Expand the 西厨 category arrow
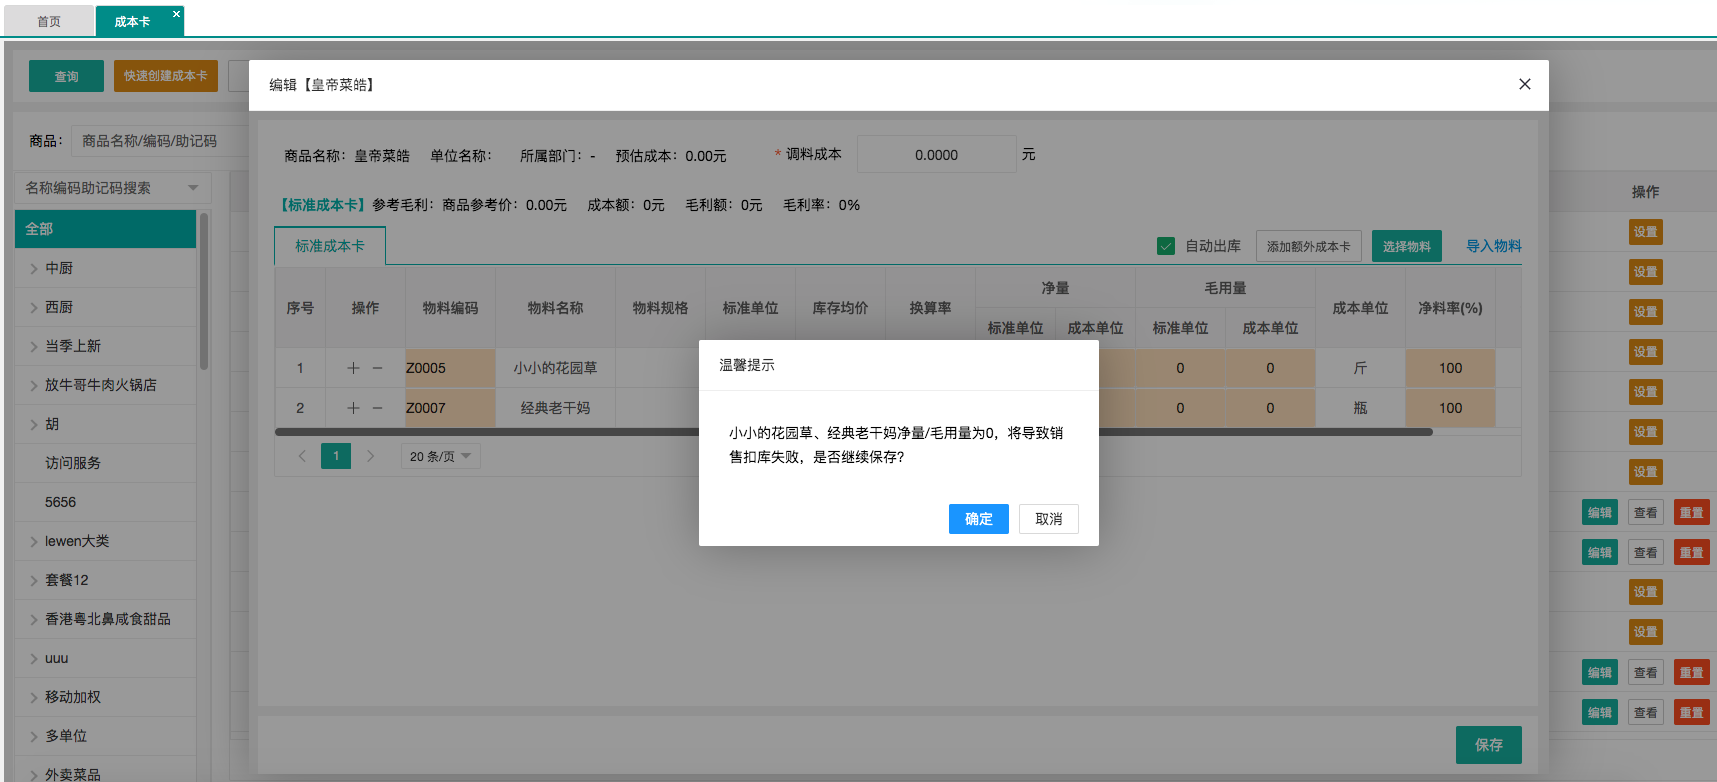This screenshot has height=782, width=1717. point(33,307)
